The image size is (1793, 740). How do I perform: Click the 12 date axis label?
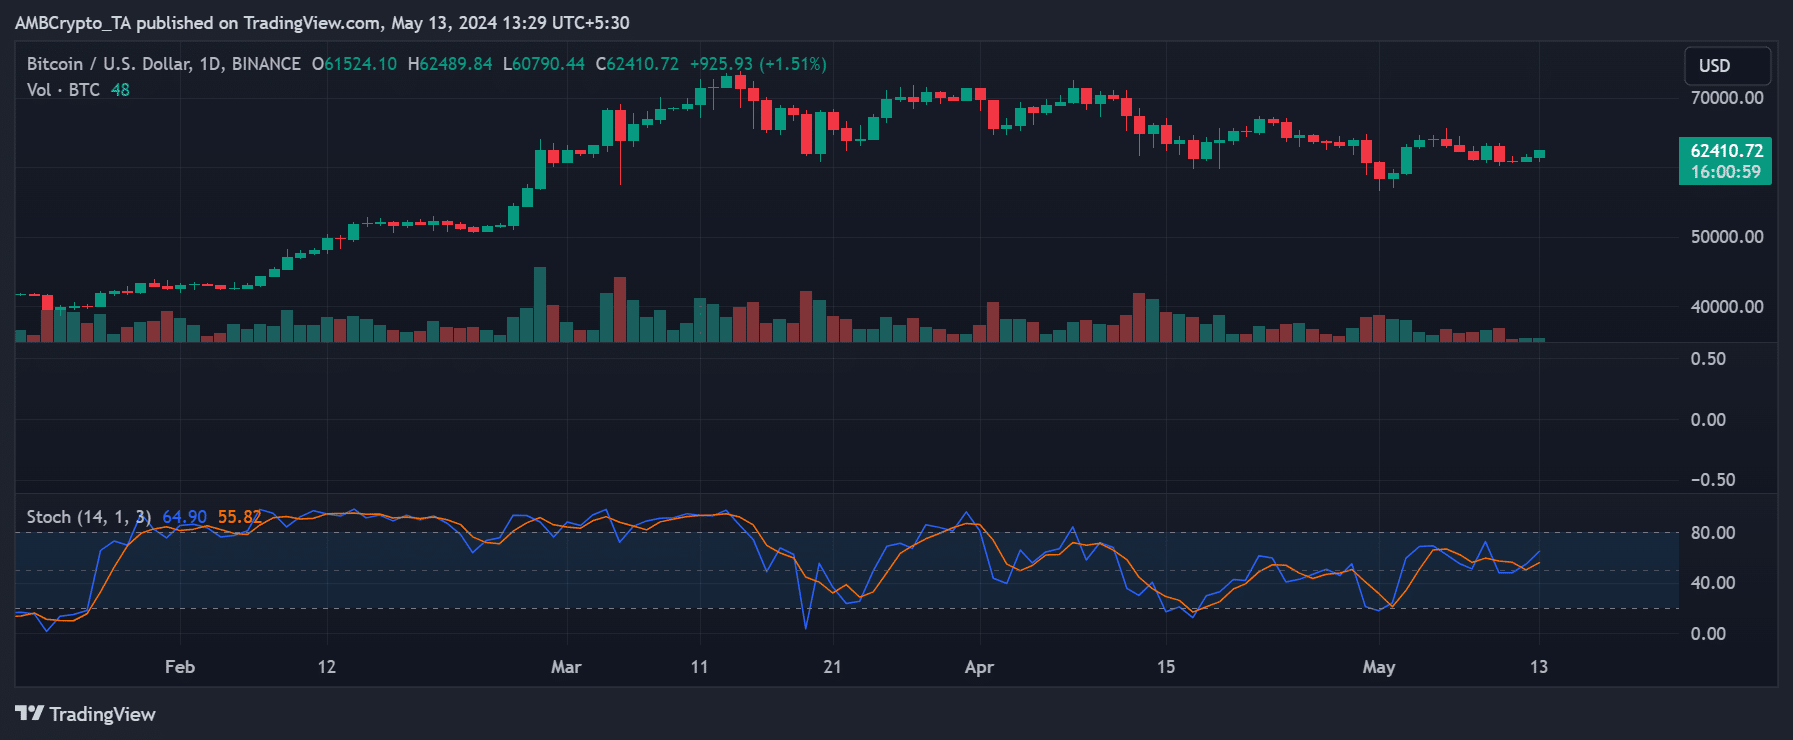[x=327, y=667]
